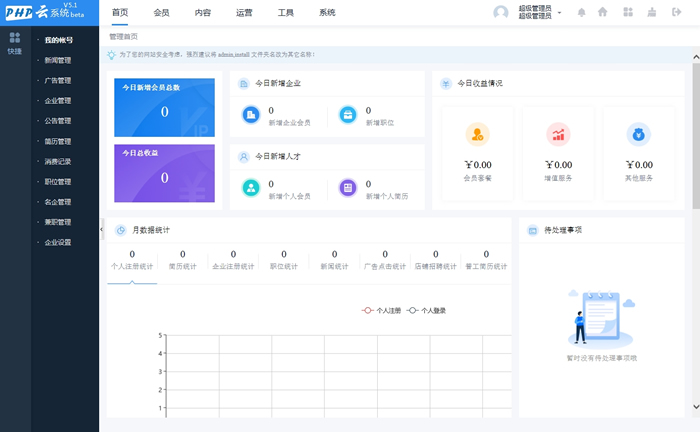Click the 暂时没有待处理事项哦 message
Screen dimensions: 700x432
point(602,358)
